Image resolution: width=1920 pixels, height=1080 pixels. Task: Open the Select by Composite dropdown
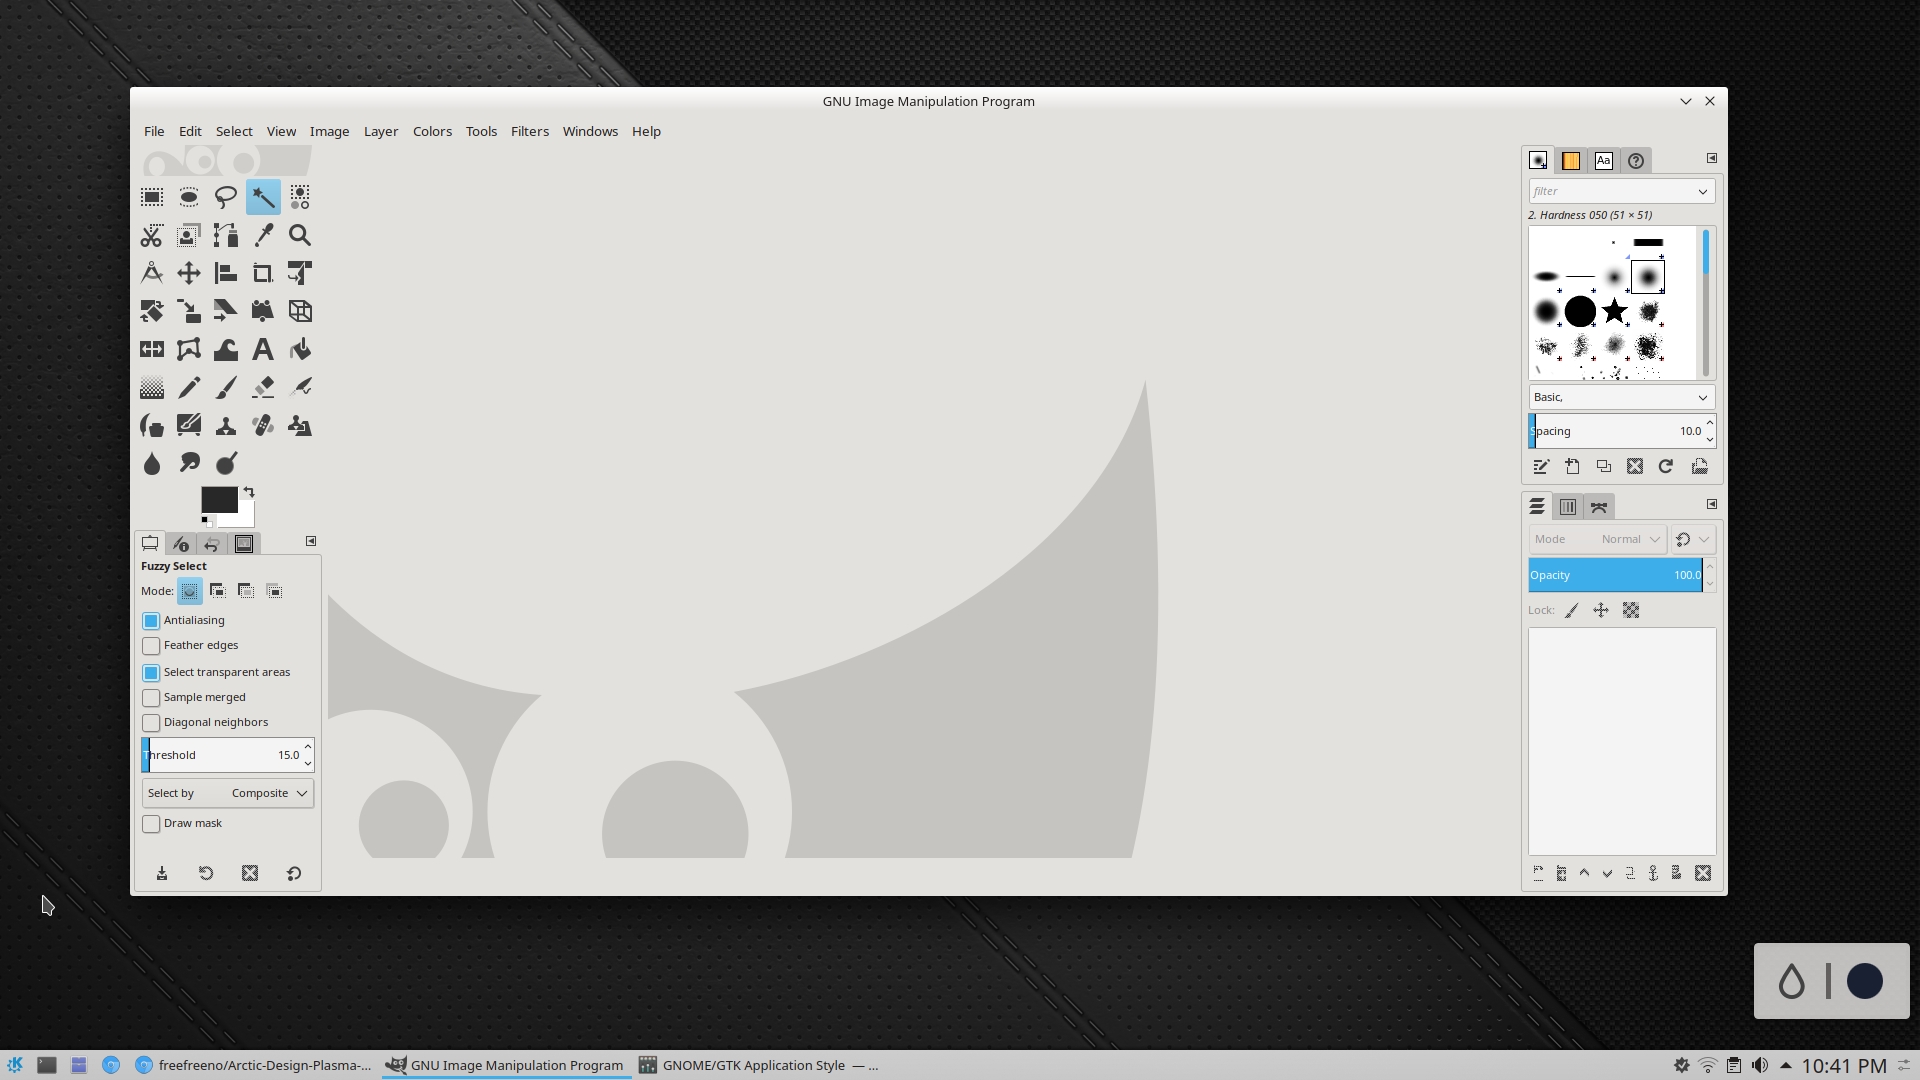(228, 793)
